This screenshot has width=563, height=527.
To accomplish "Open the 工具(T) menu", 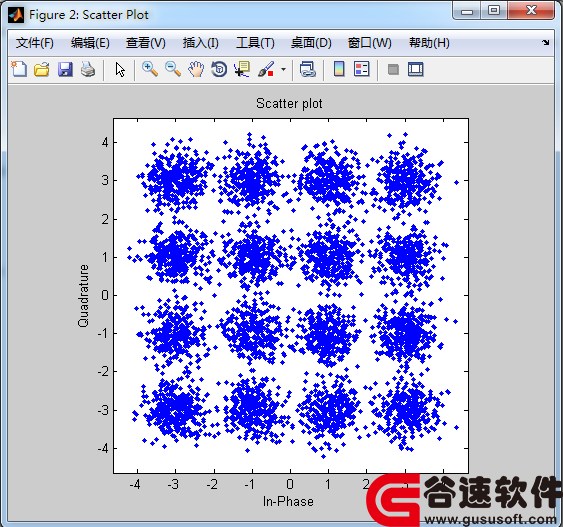I will point(255,43).
